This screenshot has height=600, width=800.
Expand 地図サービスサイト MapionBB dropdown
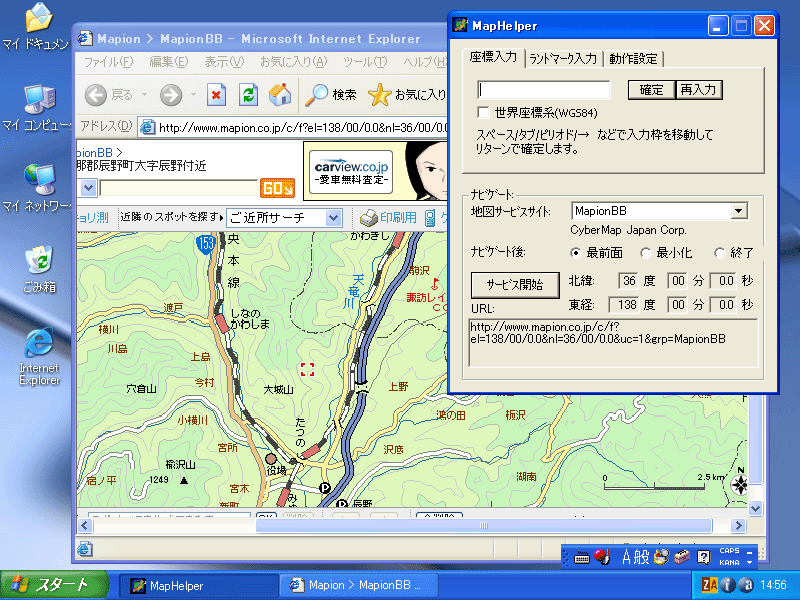point(738,211)
